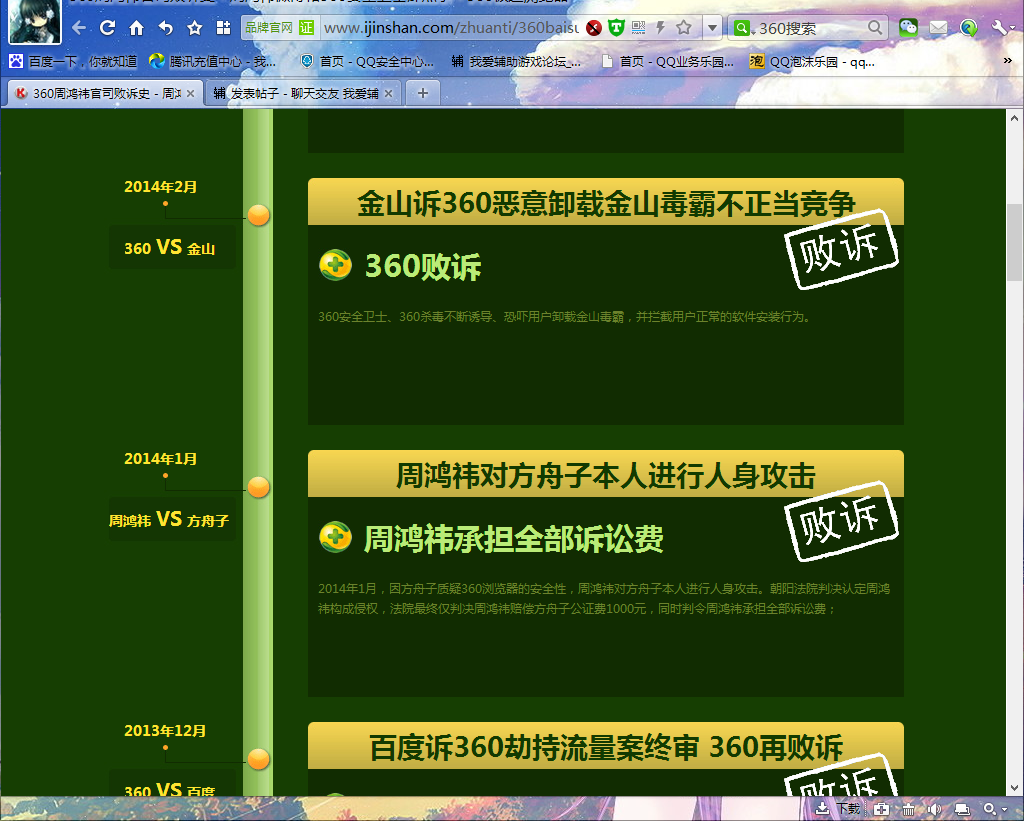The width and height of the screenshot is (1024, 821).
Task: Click the scrollbar up arrow
Action: 1014,118
